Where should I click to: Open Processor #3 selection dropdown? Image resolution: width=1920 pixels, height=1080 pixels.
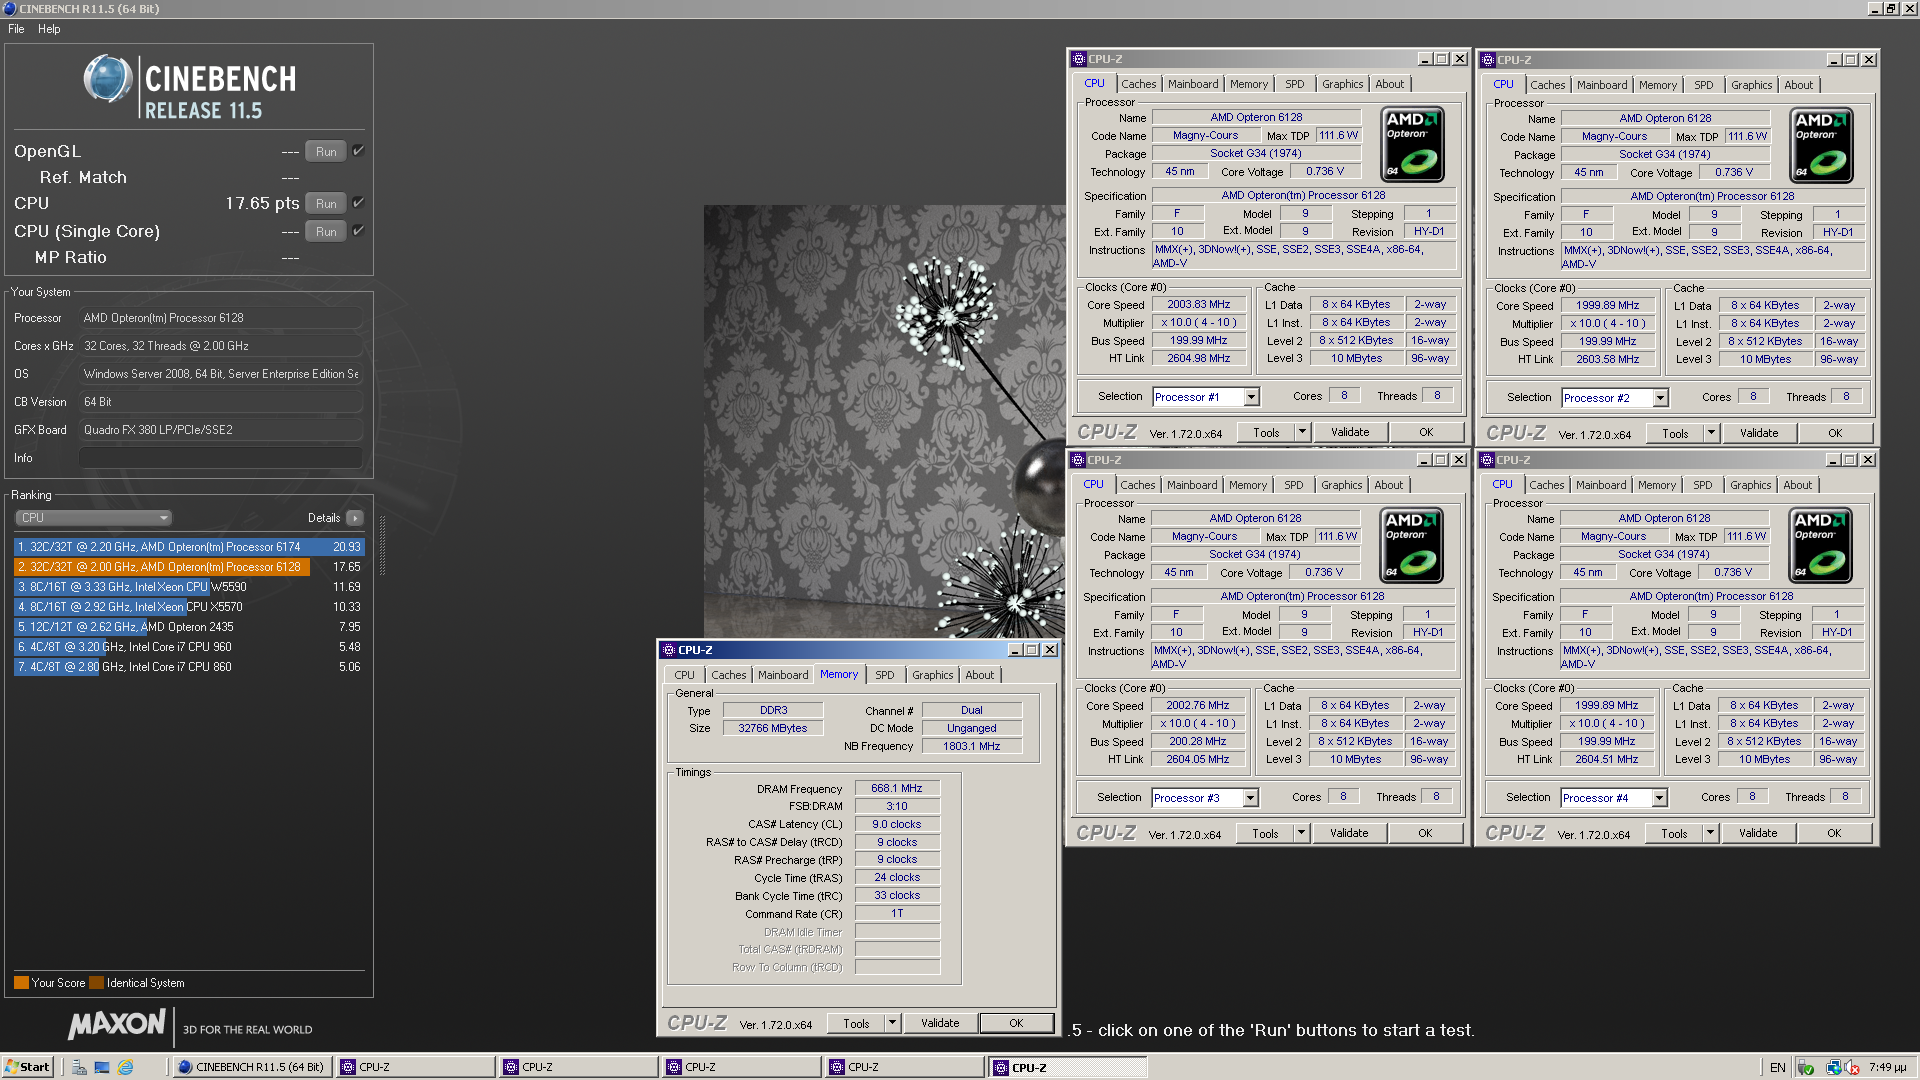[x=1250, y=798]
